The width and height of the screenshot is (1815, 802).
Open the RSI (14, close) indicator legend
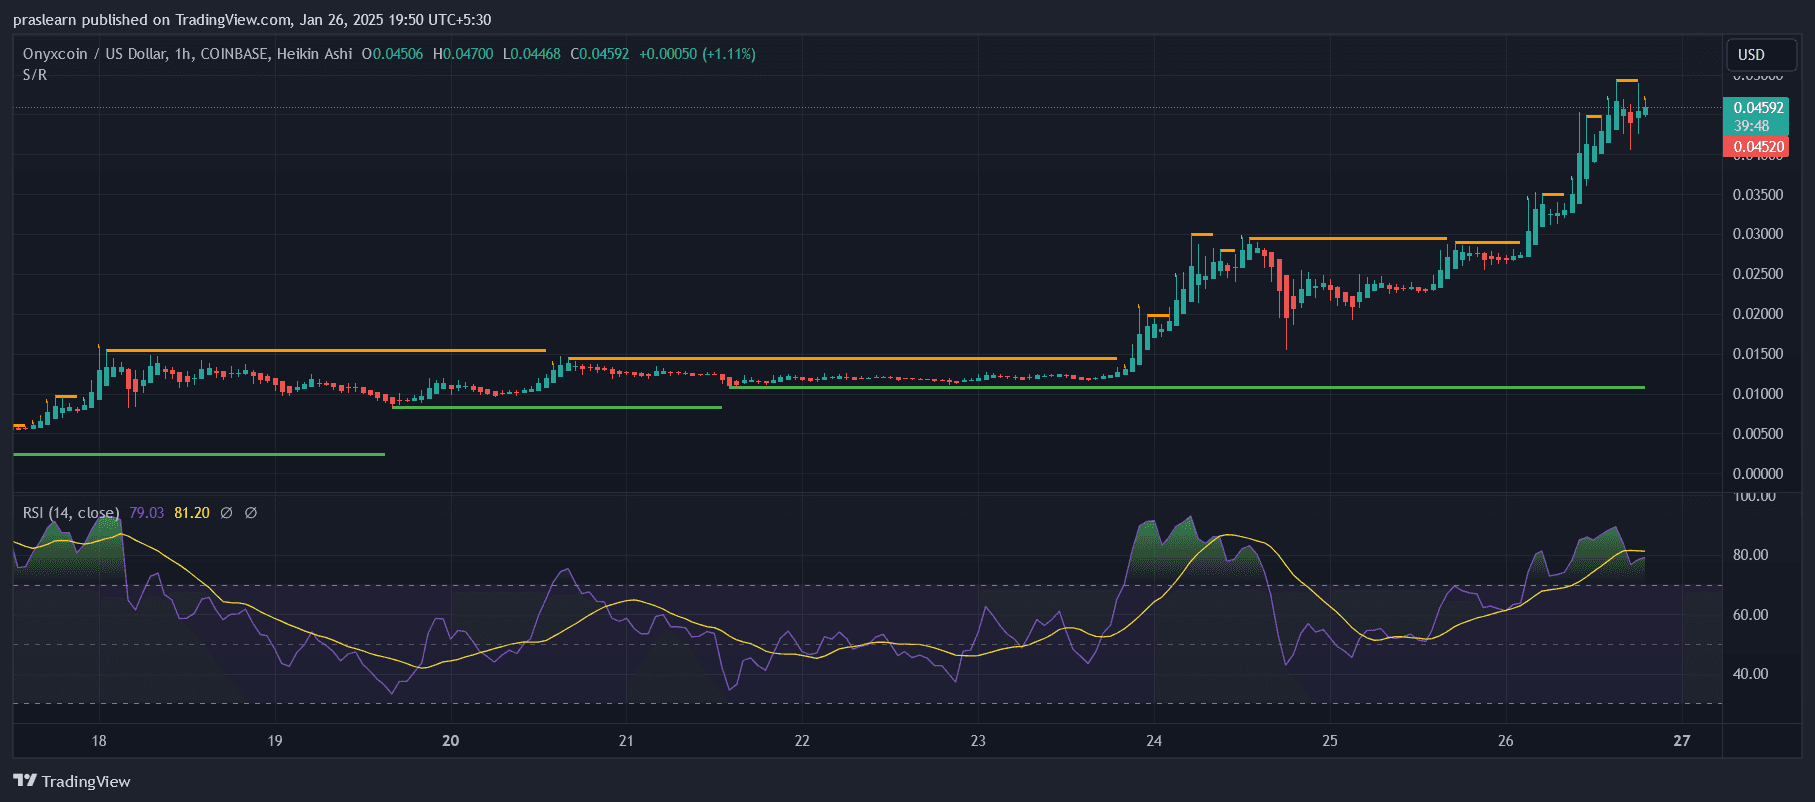pyautogui.click(x=70, y=513)
